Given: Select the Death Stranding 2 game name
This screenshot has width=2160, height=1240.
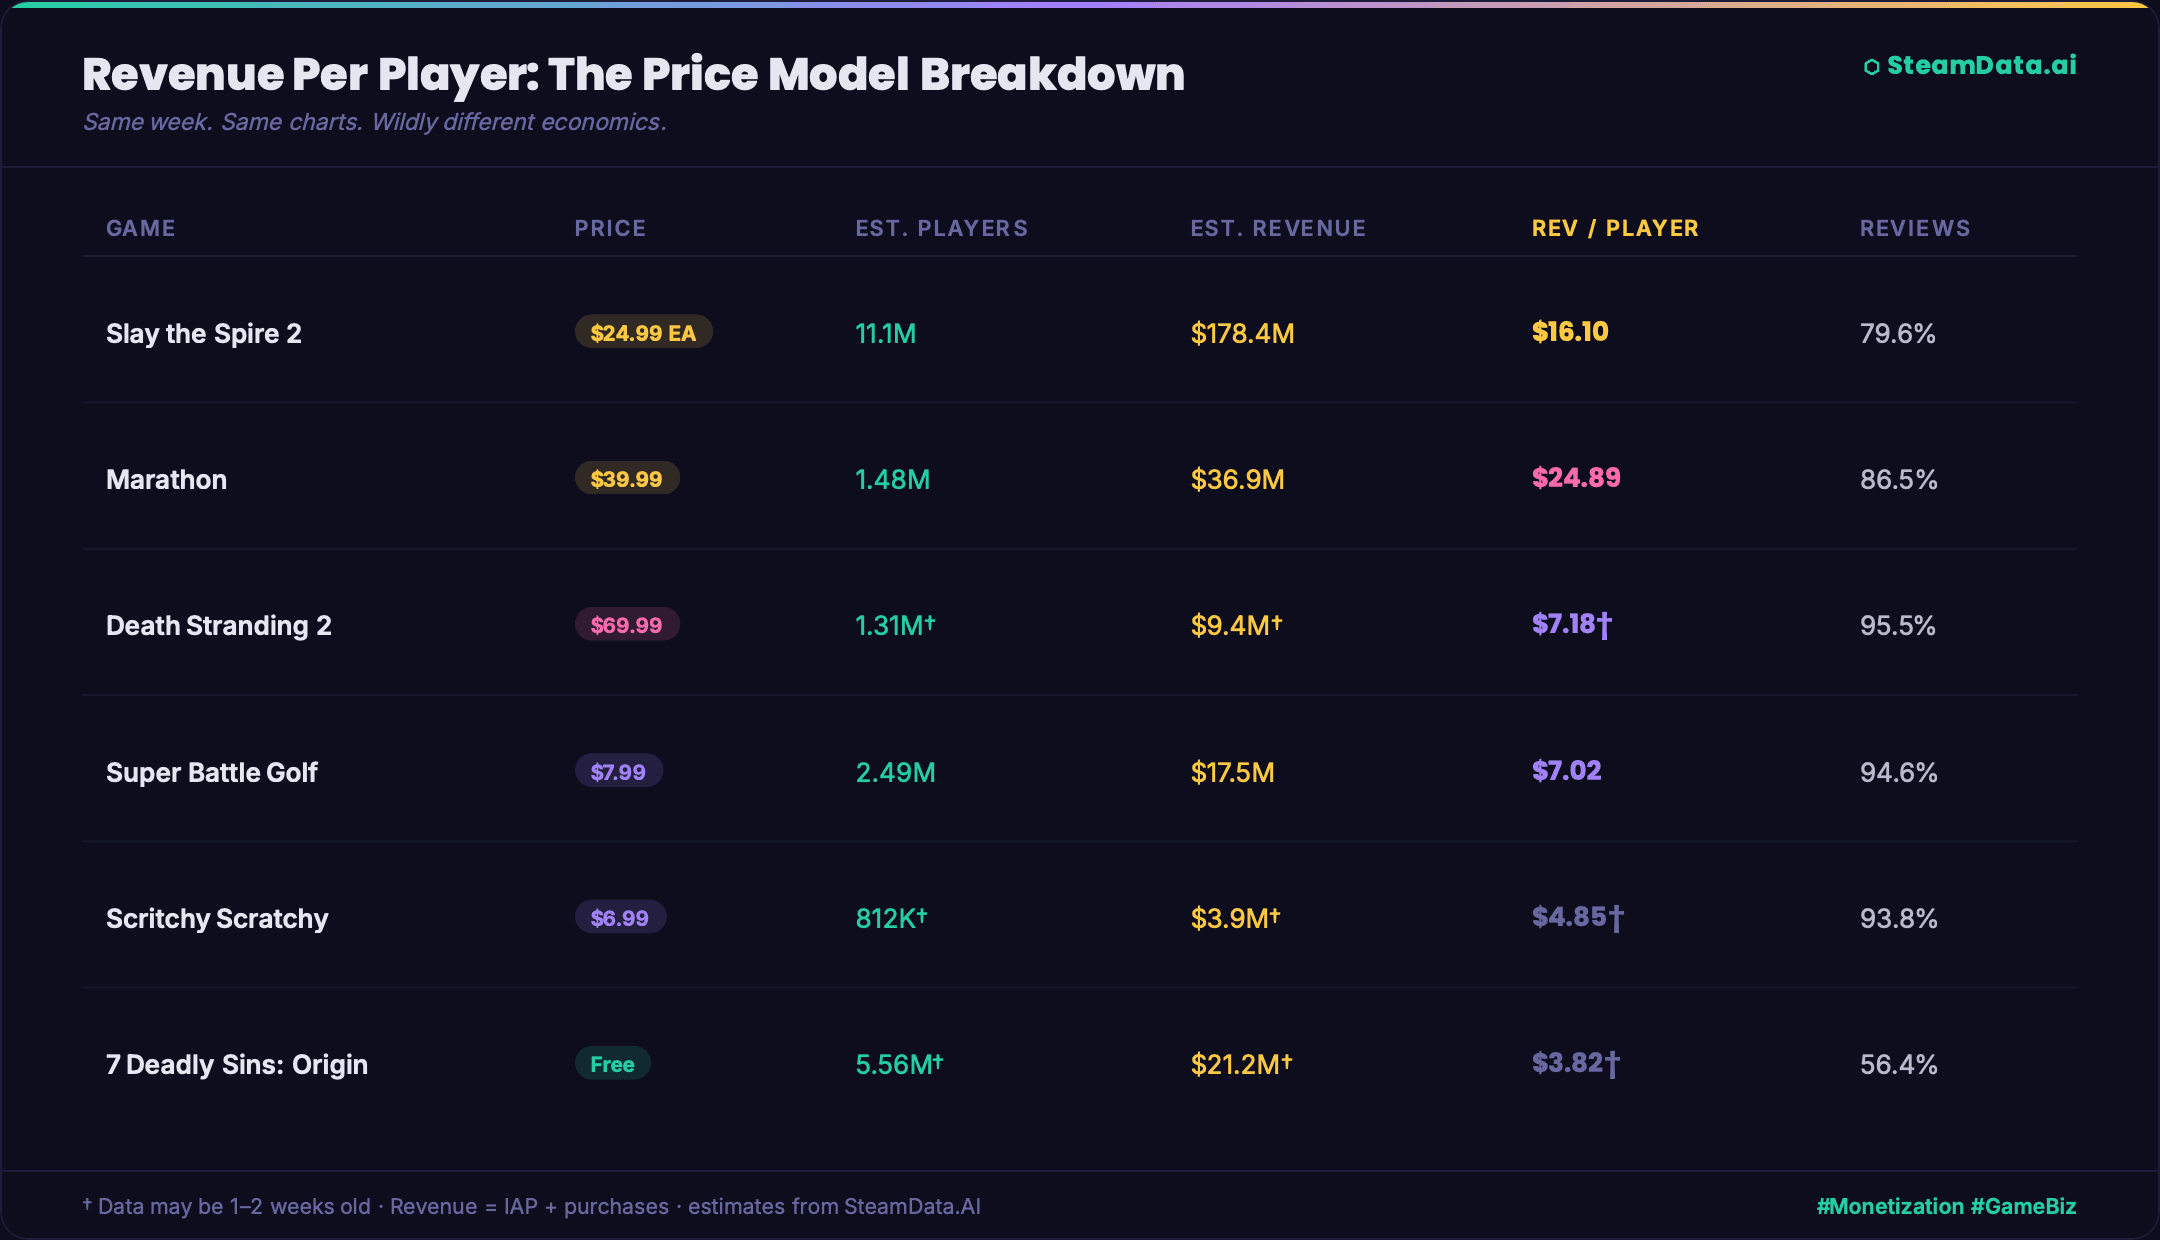Looking at the screenshot, I should click(218, 625).
